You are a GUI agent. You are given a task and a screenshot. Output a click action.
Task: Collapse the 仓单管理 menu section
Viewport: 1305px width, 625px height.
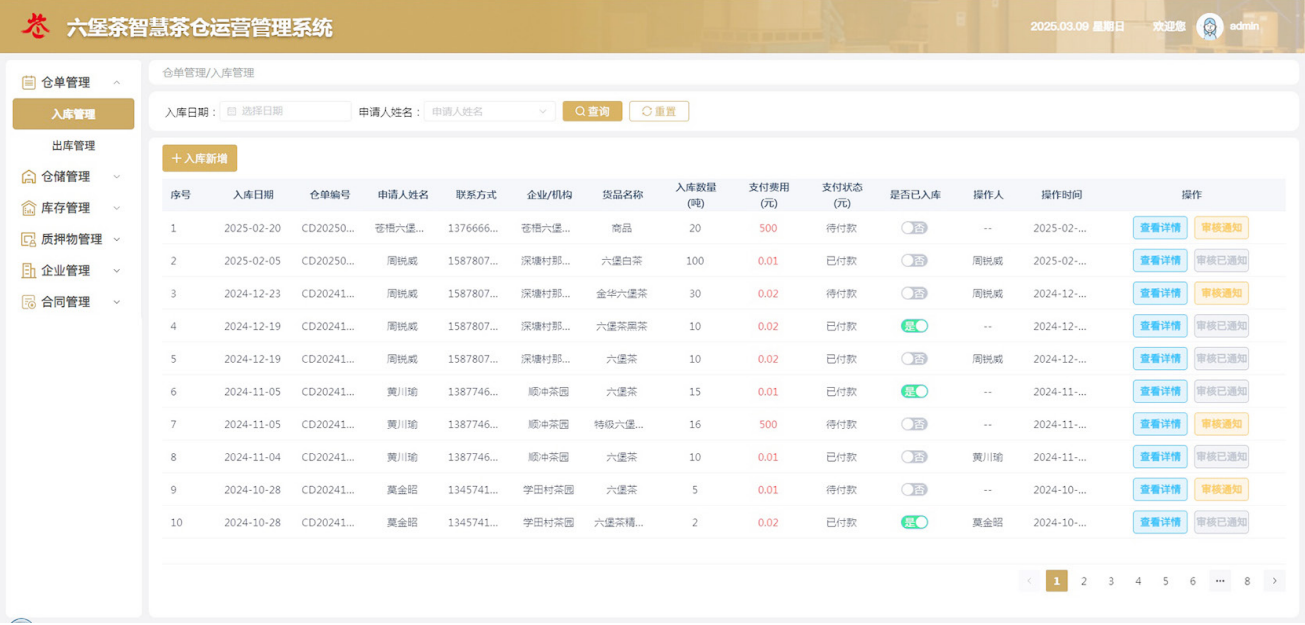click(116, 83)
